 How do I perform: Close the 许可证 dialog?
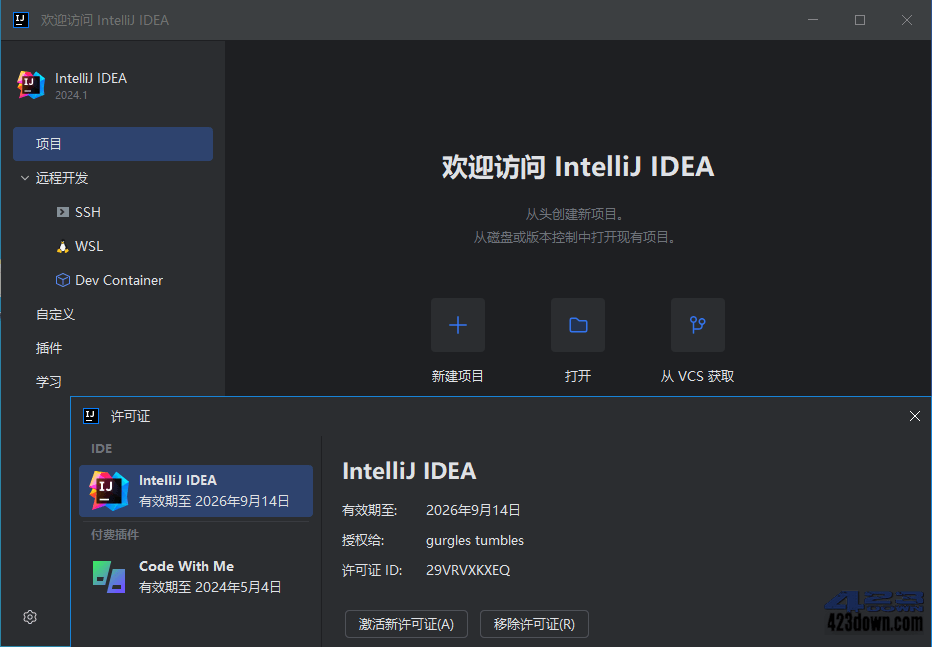(x=914, y=415)
